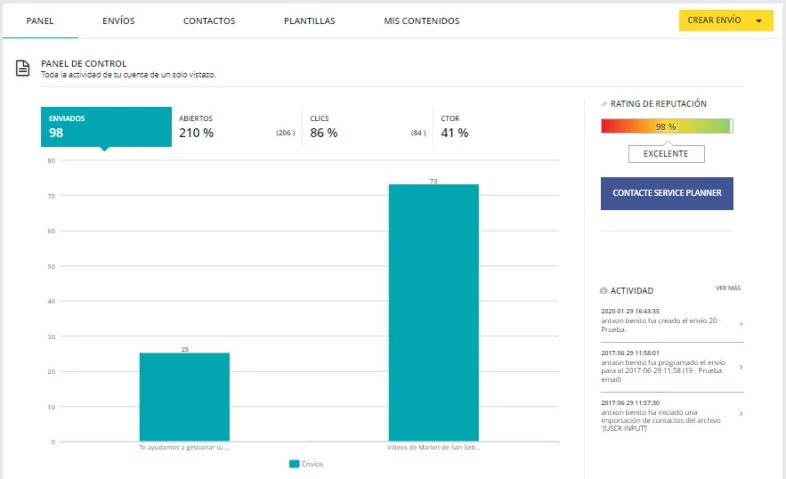Click the (206) opens count

pos(285,133)
